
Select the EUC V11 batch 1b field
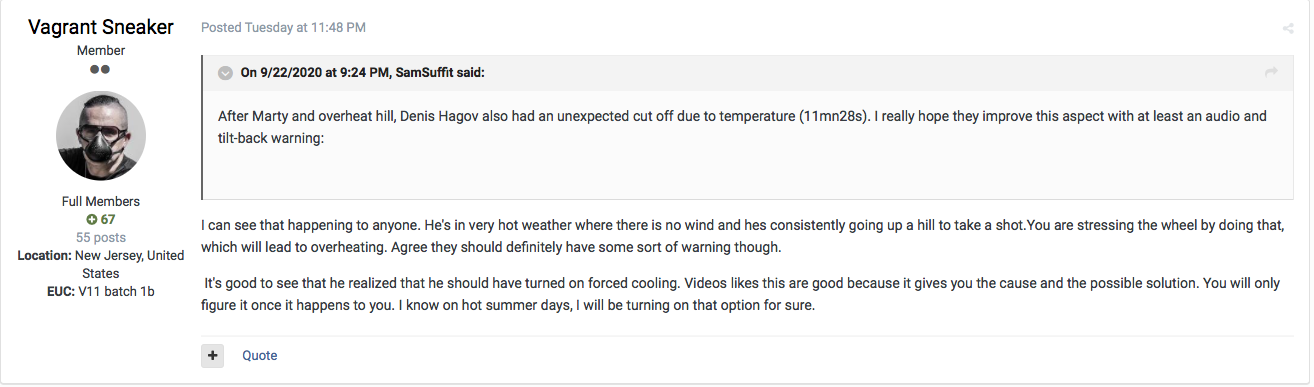pyautogui.click(x=101, y=291)
